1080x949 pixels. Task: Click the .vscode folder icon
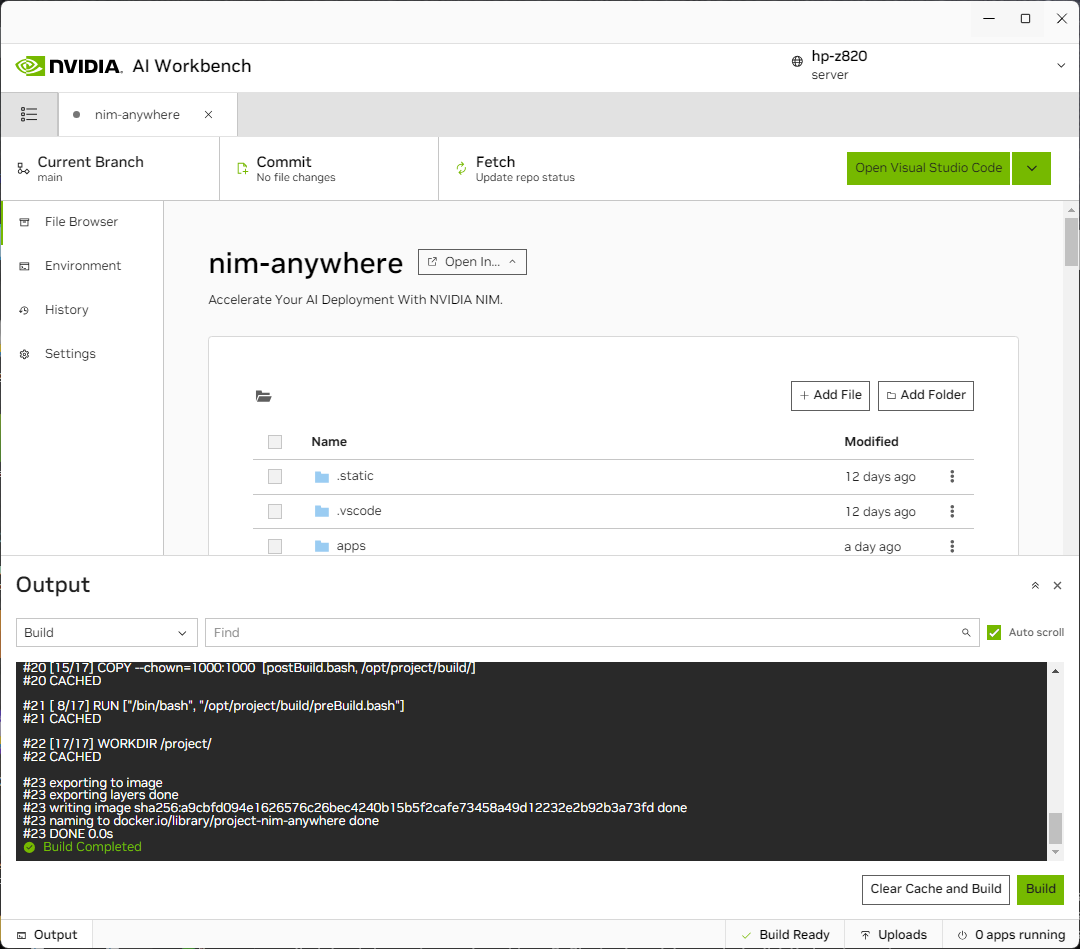(x=322, y=511)
